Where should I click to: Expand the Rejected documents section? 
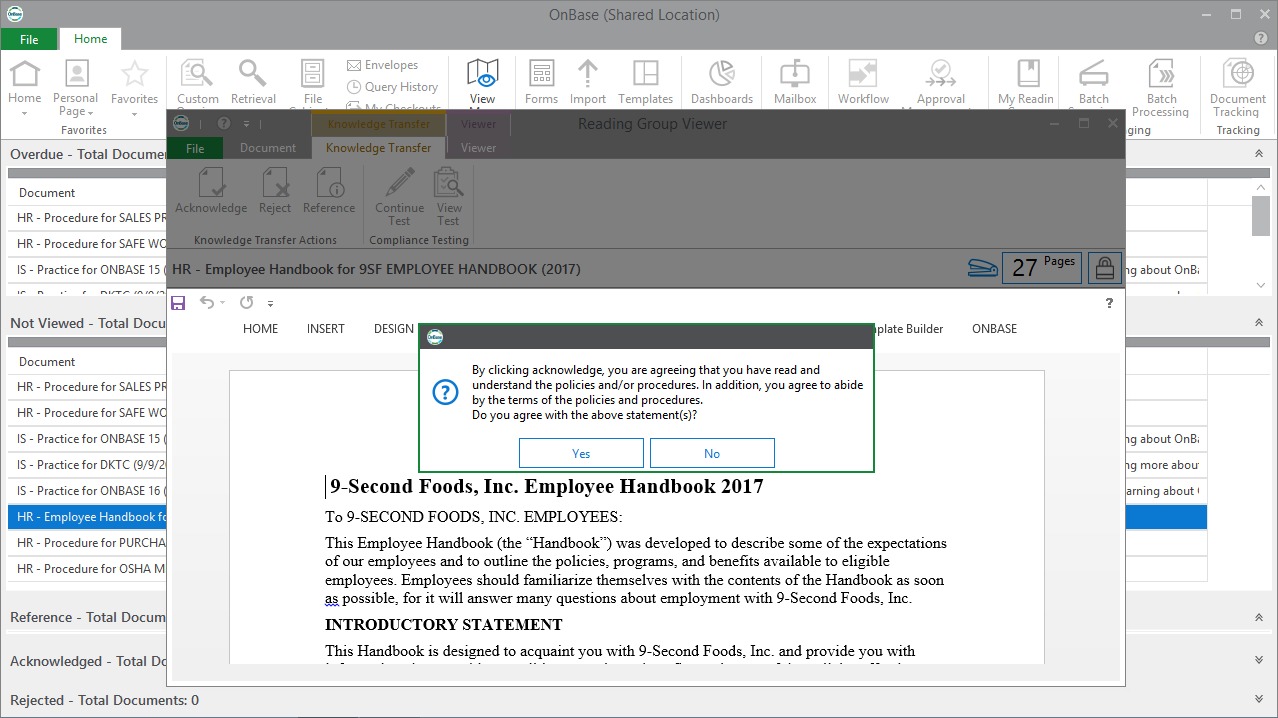(x=1259, y=700)
